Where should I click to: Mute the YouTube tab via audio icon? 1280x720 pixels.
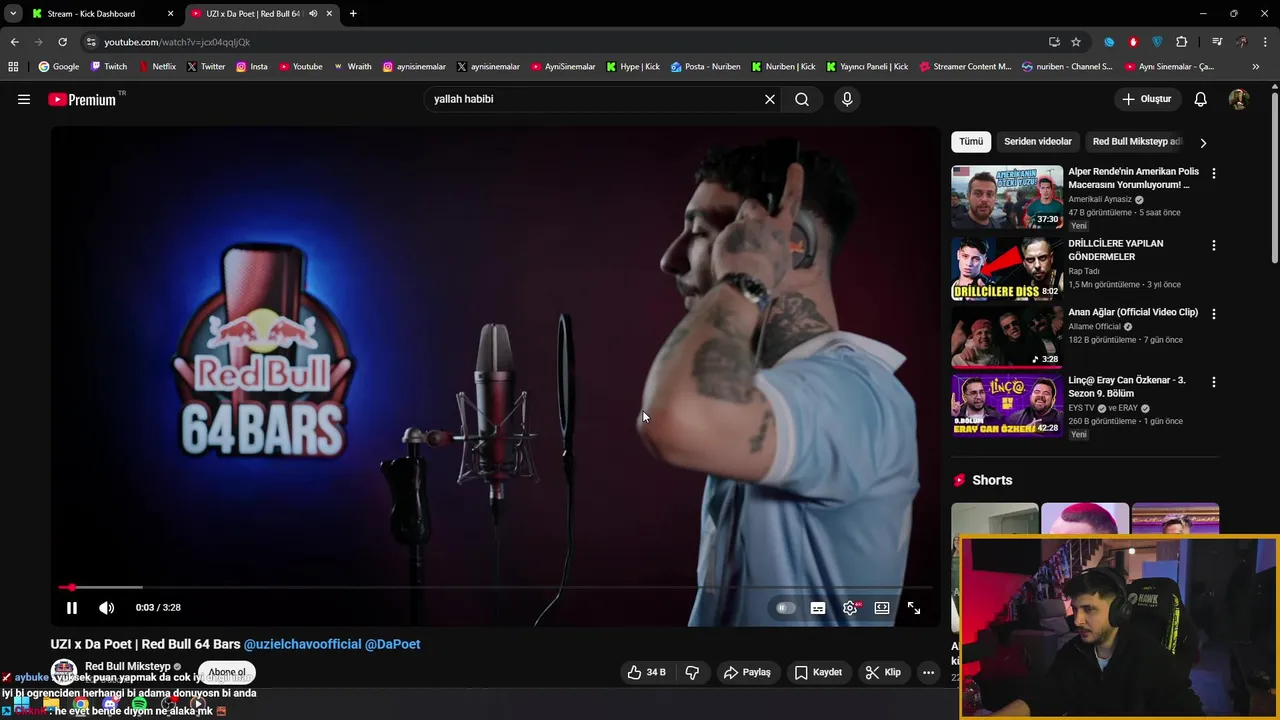313,13
